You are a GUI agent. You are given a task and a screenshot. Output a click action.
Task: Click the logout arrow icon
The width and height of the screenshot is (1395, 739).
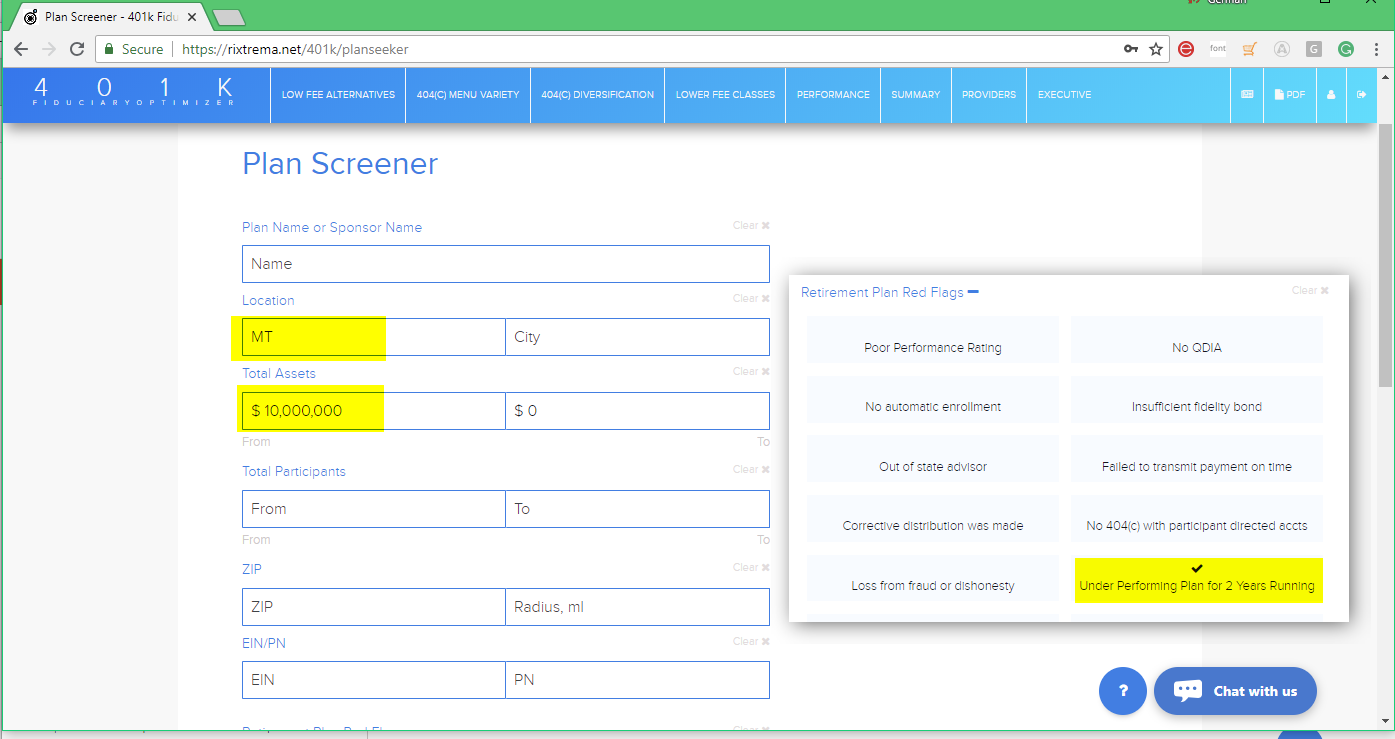[x=1361, y=95]
